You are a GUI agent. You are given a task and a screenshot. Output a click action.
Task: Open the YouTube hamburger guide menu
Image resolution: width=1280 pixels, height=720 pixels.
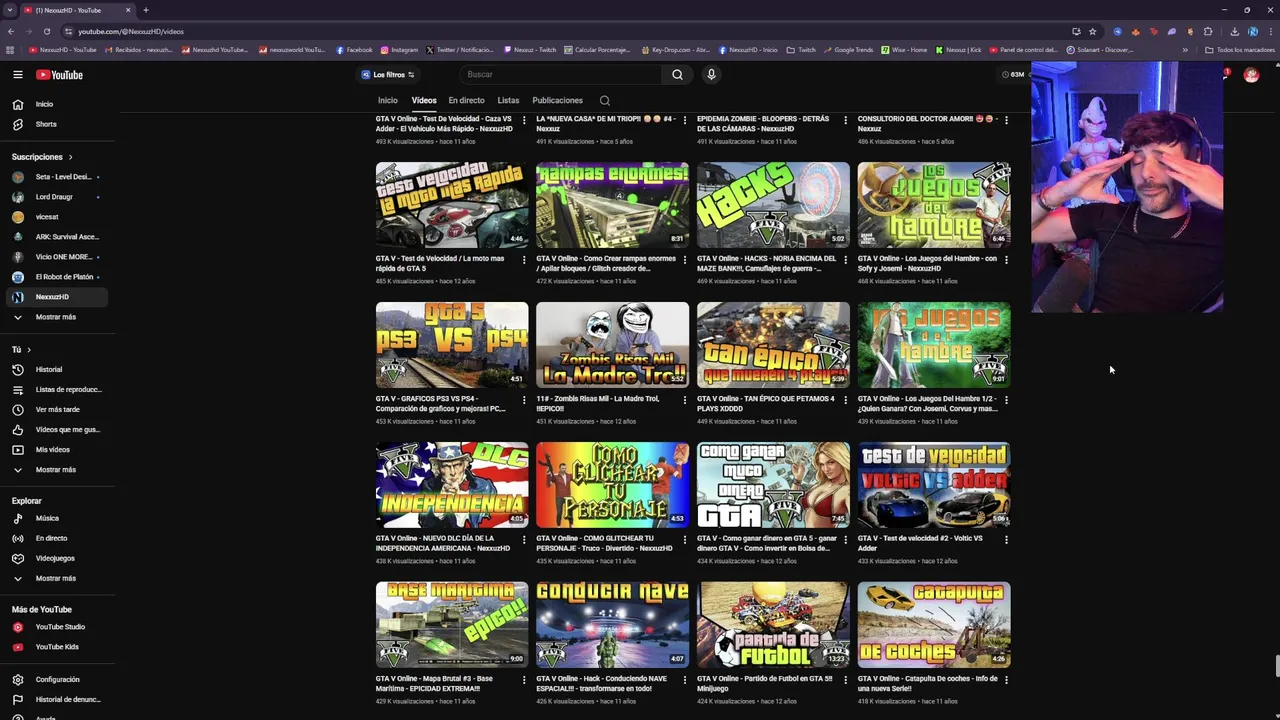click(18, 75)
